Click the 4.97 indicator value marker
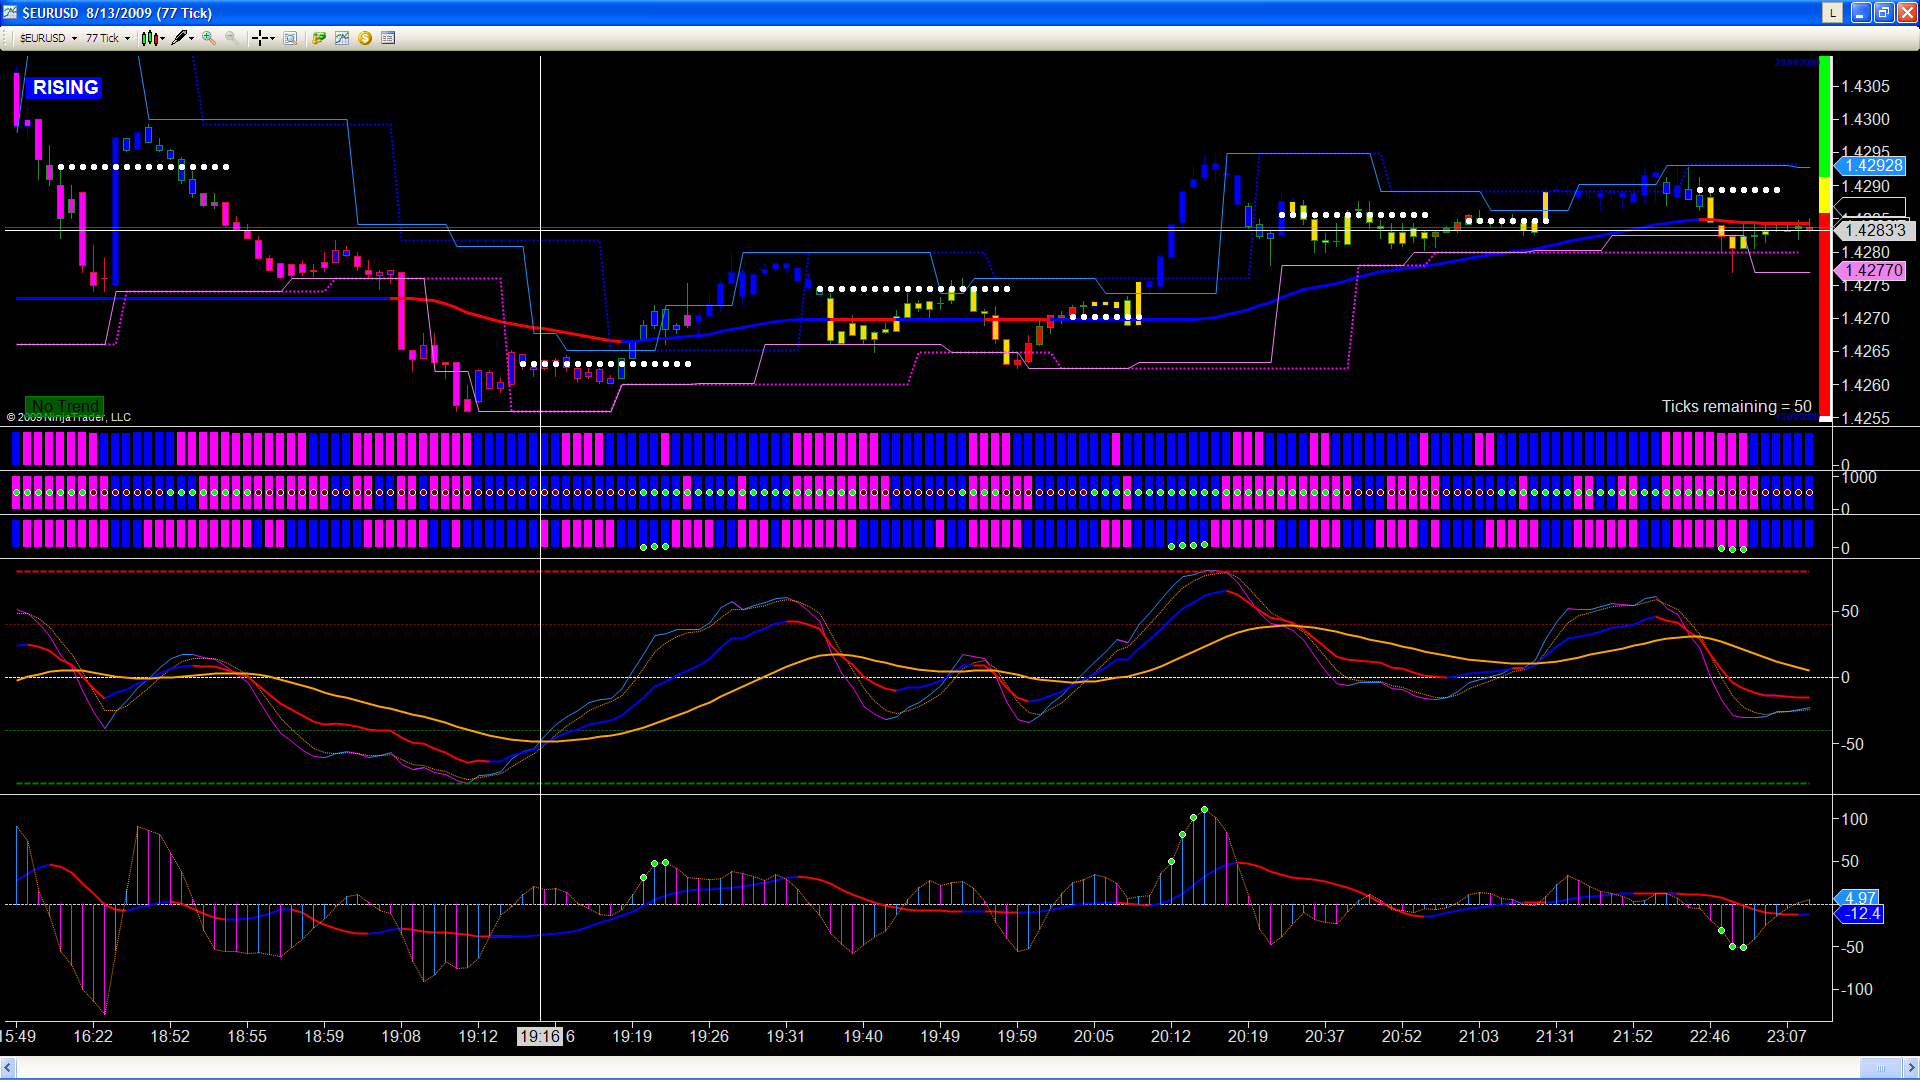The width and height of the screenshot is (1920, 1080). click(1858, 898)
